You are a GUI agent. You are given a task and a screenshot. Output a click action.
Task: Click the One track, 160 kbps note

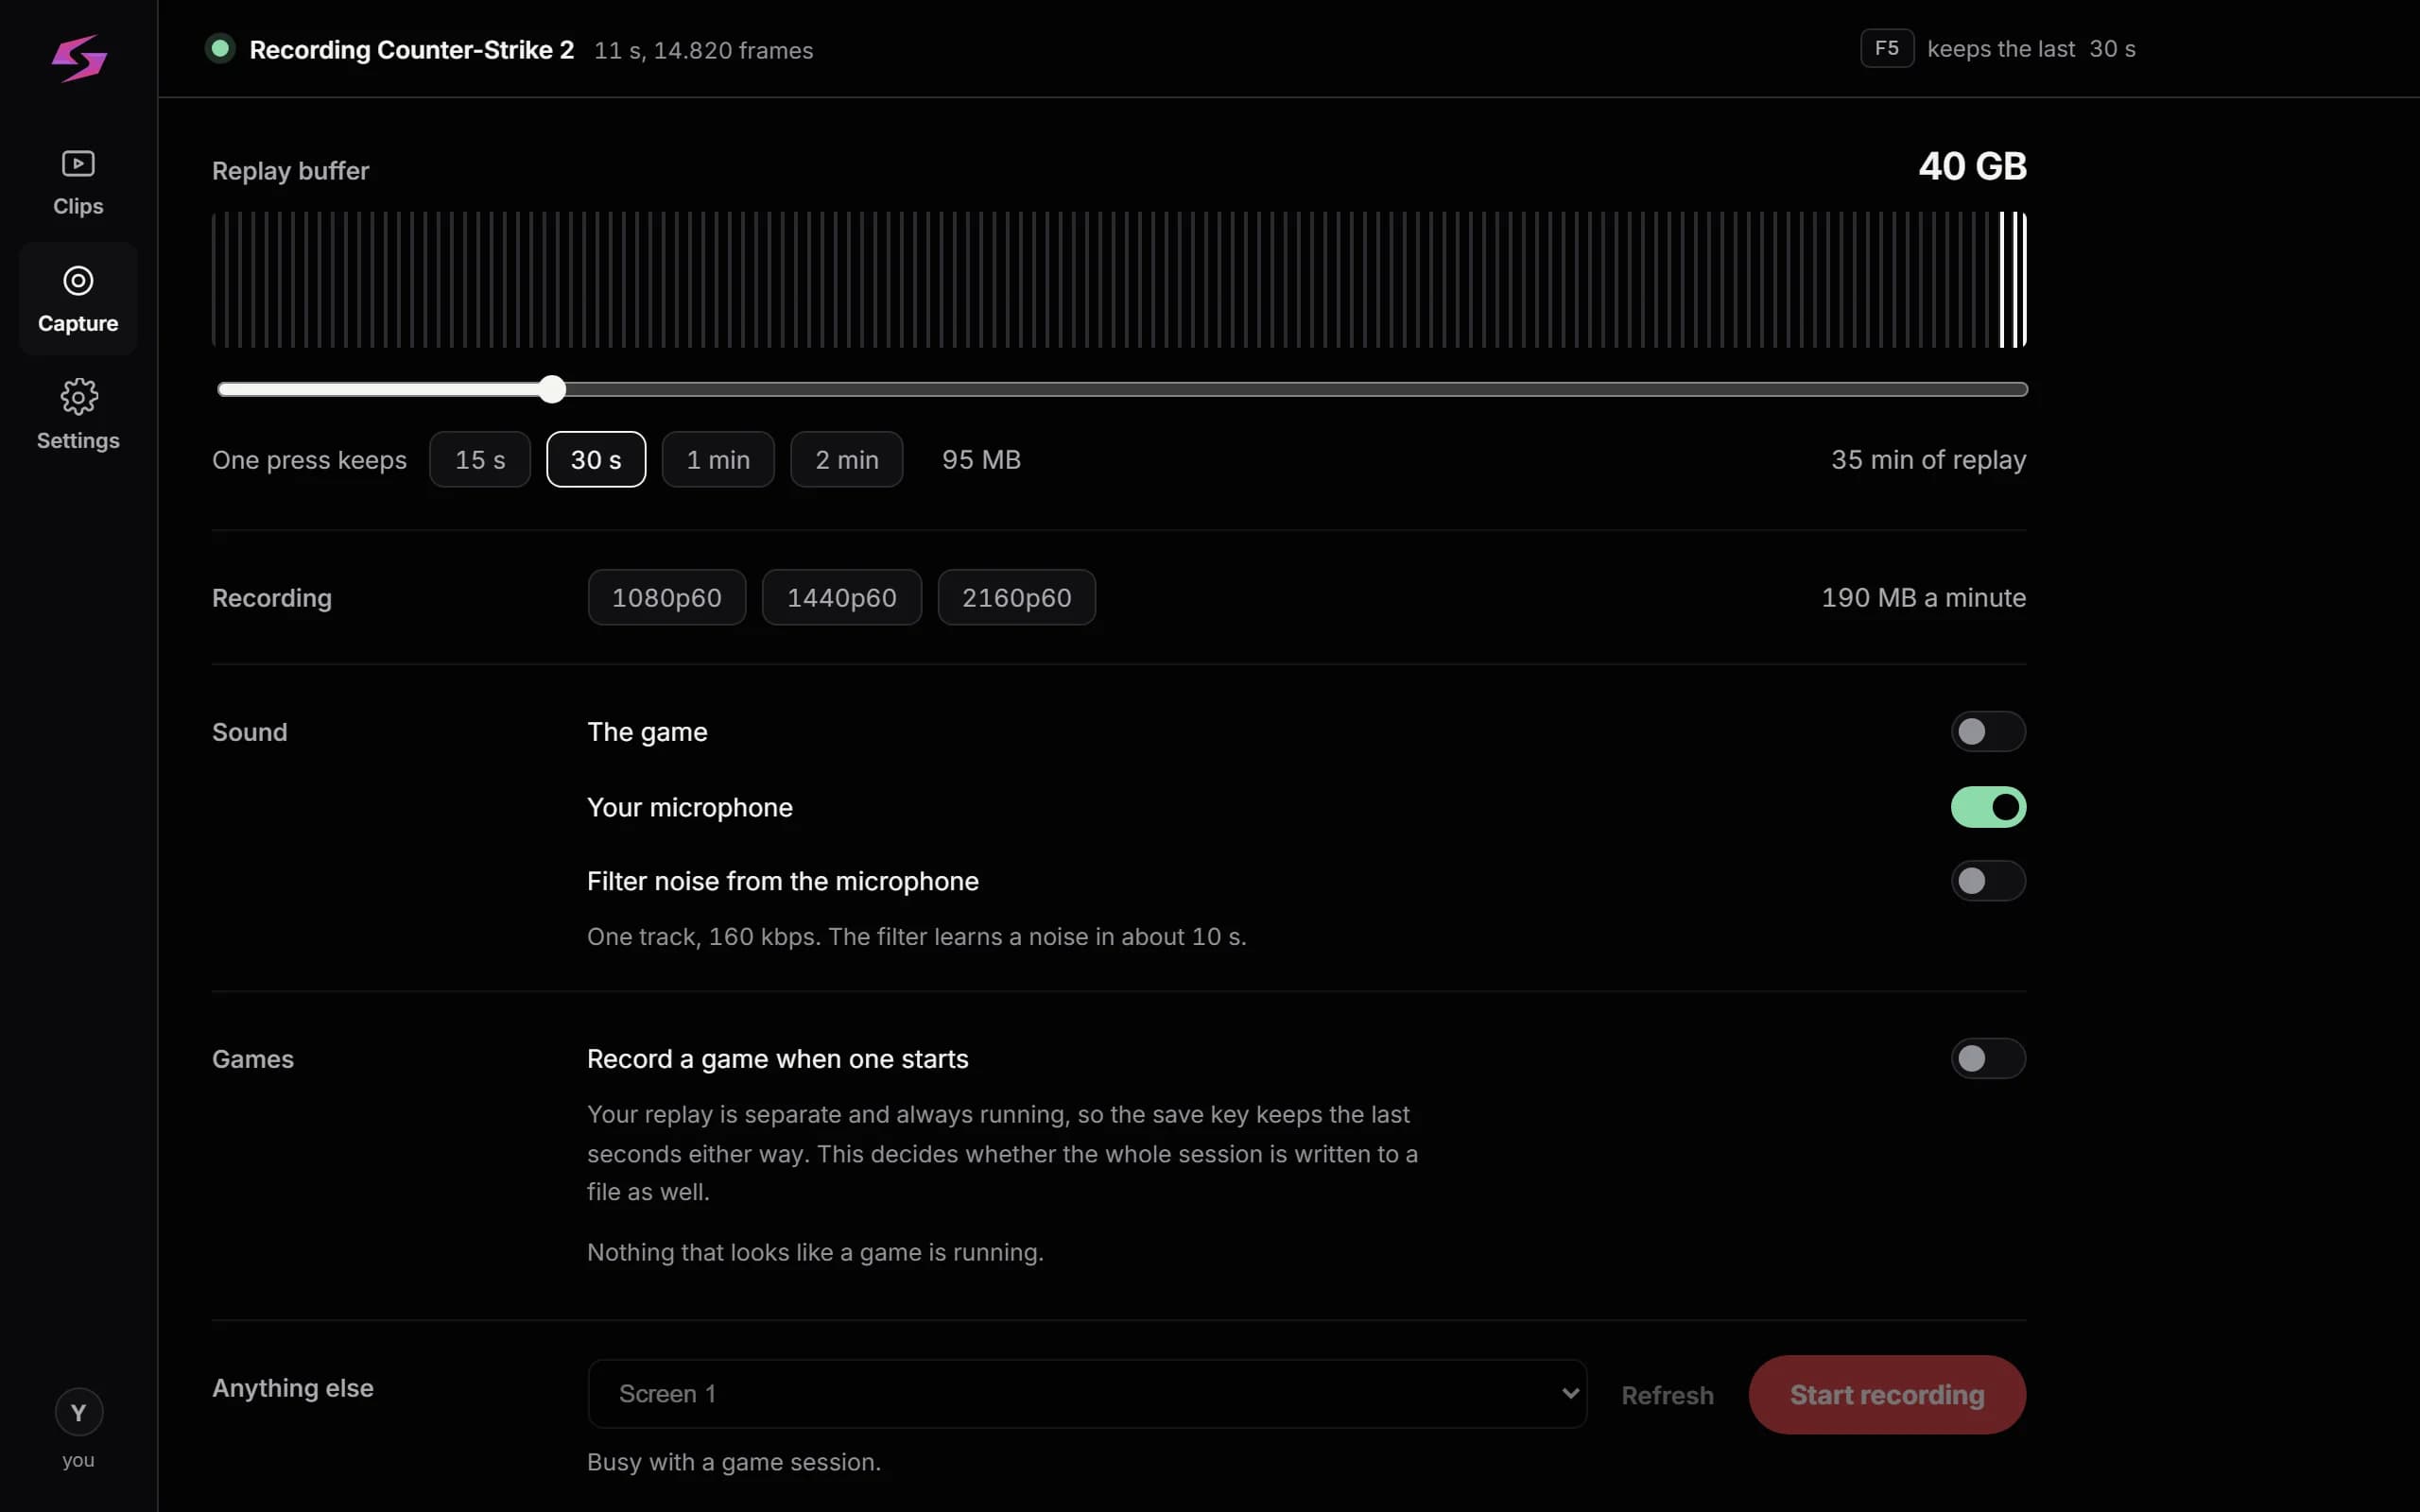click(x=916, y=937)
